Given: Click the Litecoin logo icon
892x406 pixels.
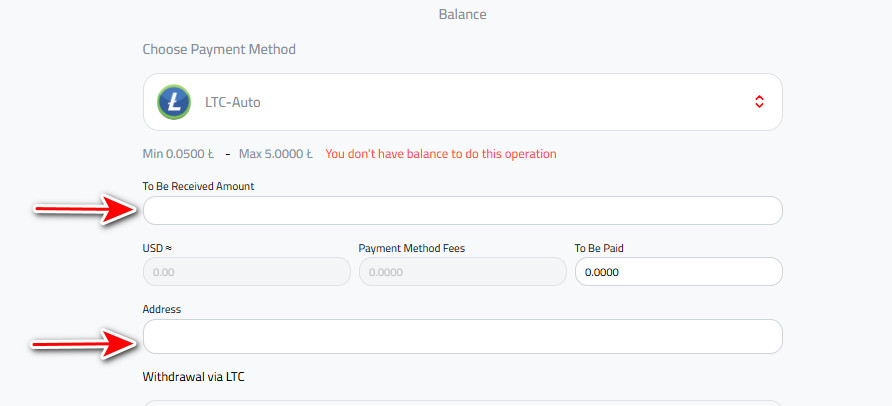Looking at the screenshot, I should pos(174,102).
